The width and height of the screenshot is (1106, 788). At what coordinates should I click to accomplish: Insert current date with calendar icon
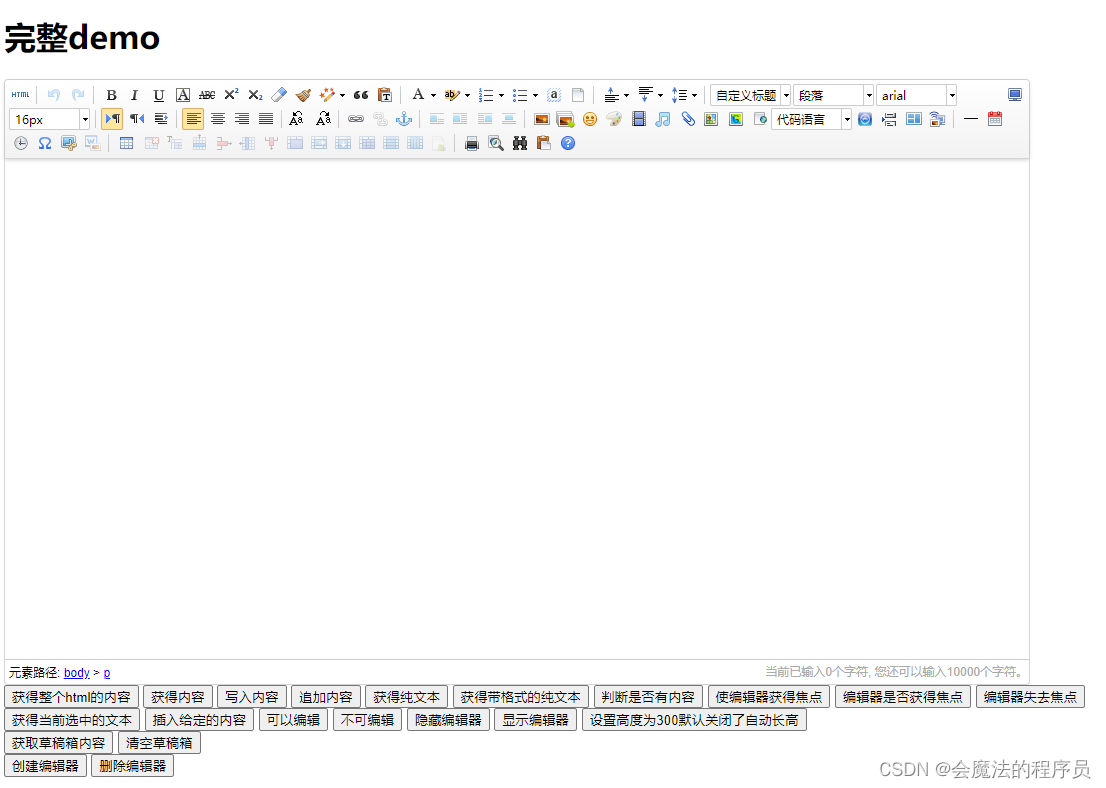pyautogui.click(x=995, y=119)
